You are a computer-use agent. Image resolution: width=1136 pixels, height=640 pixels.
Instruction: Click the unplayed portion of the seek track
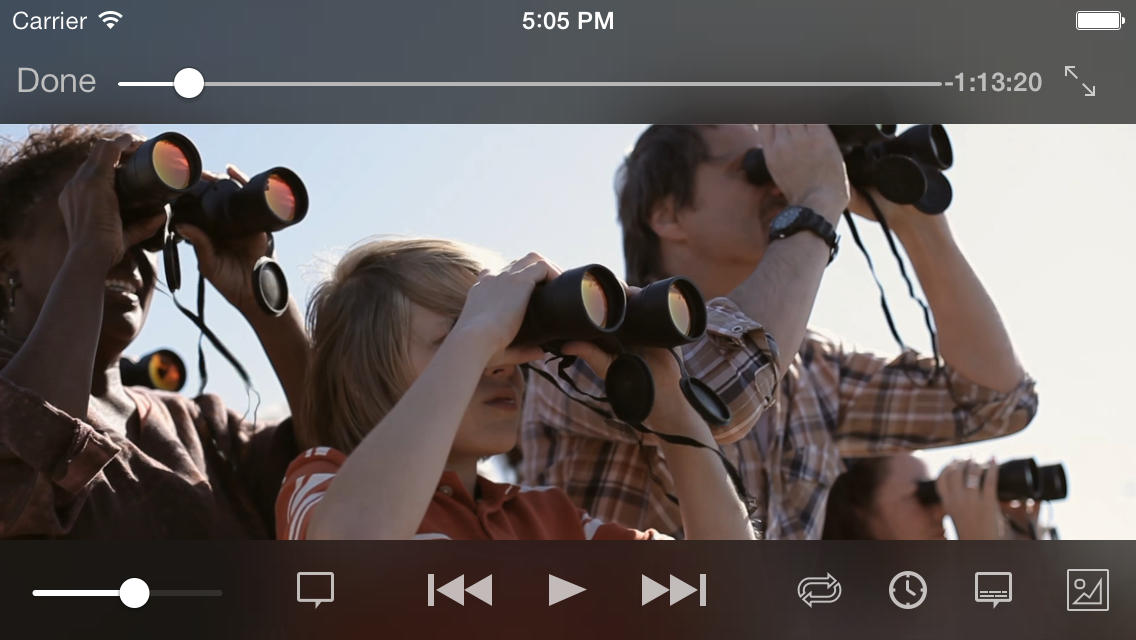click(x=572, y=84)
